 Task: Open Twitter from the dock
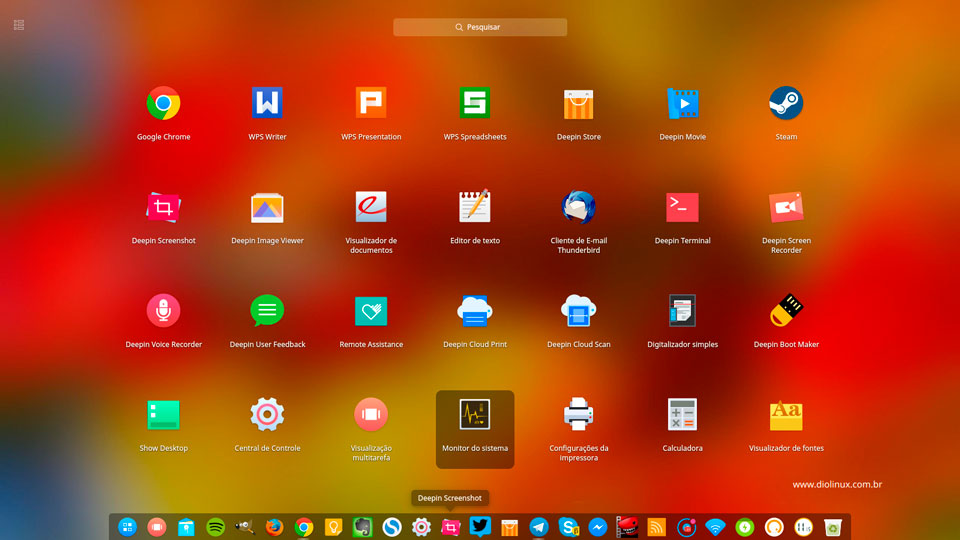480,527
